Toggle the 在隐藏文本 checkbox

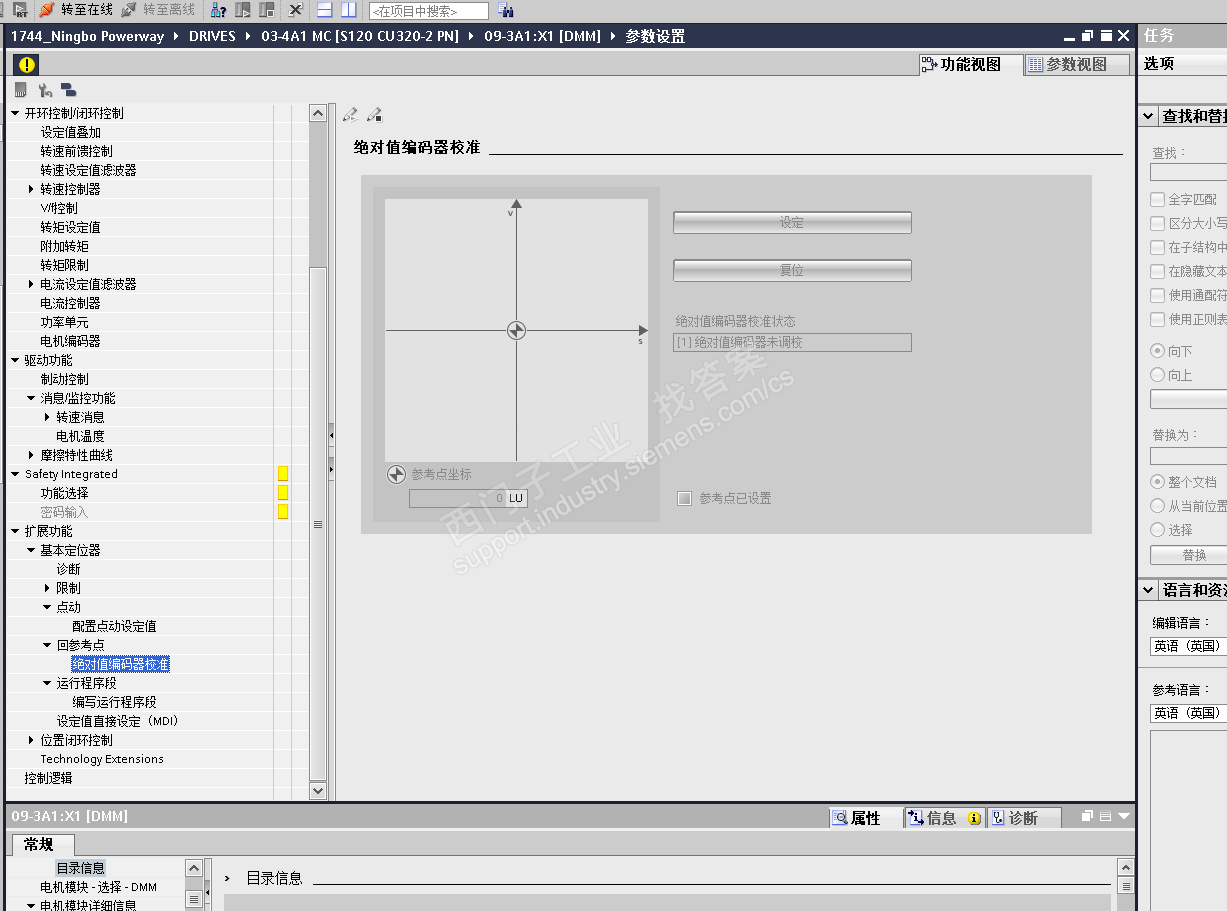[x=1158, y=272]
